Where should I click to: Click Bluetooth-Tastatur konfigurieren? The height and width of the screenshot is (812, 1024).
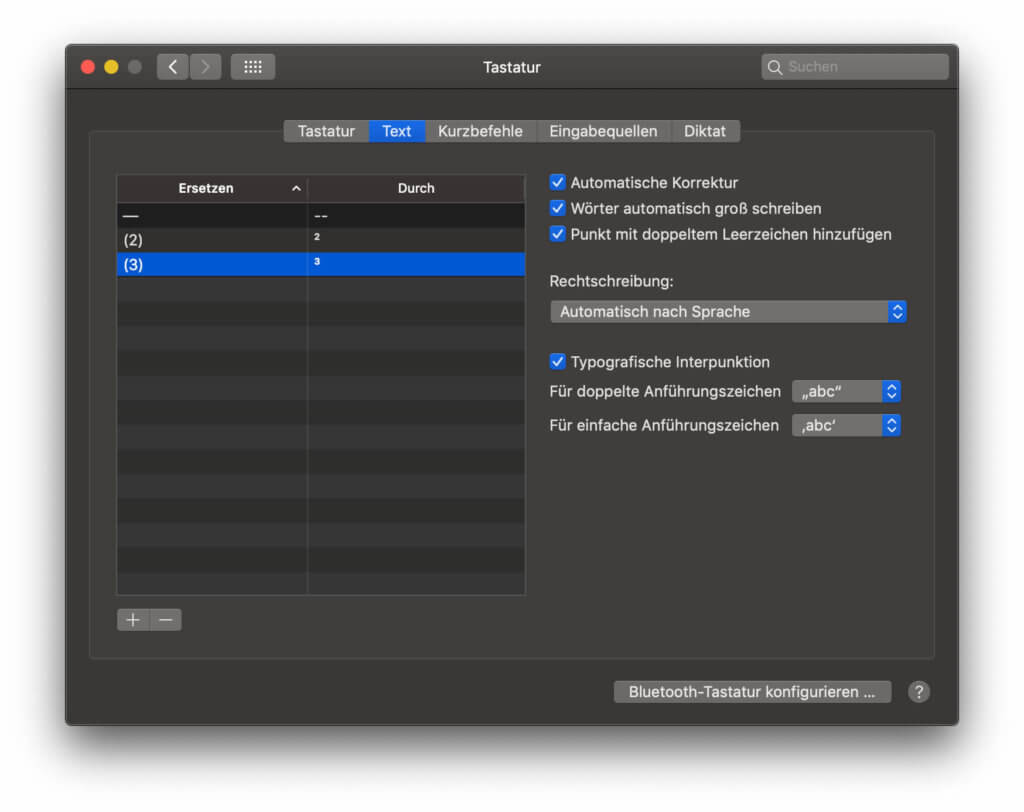tap(752, 691)
